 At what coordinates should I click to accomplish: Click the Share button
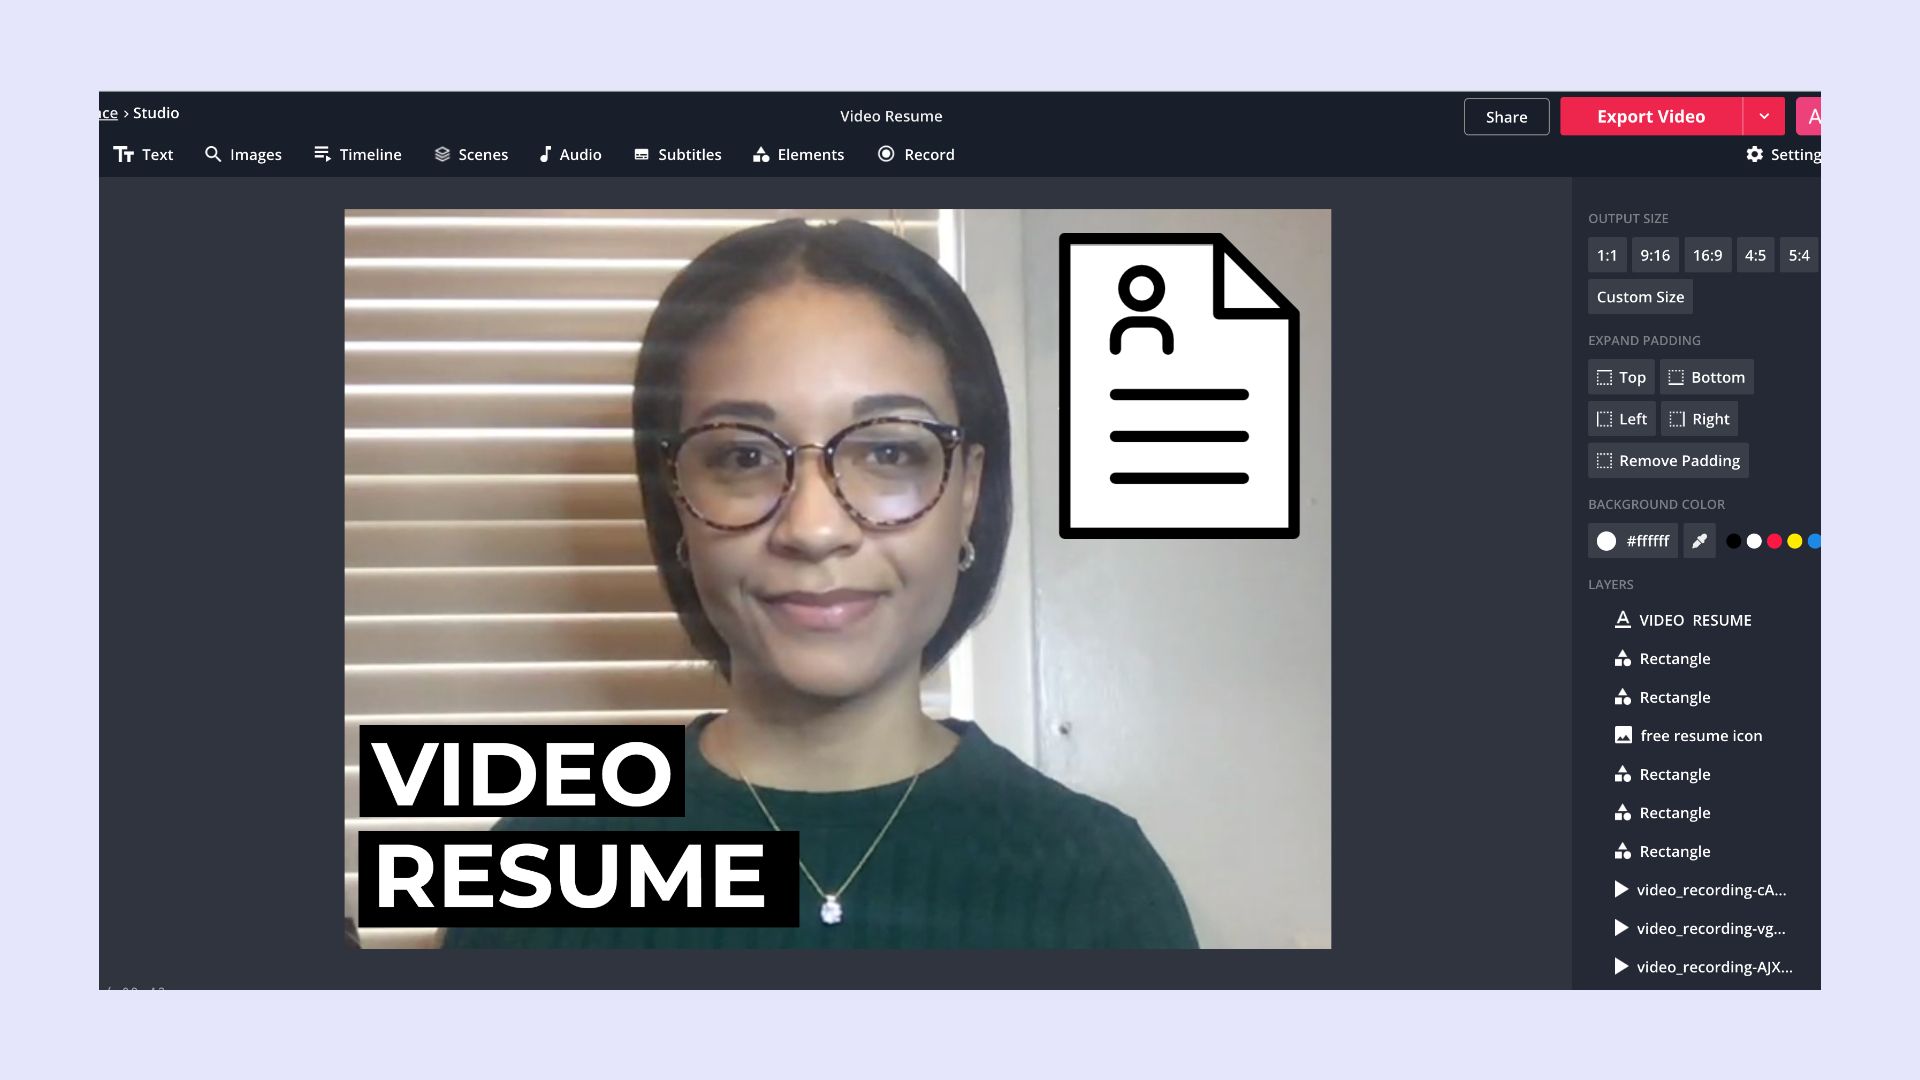click(1506, 117)
